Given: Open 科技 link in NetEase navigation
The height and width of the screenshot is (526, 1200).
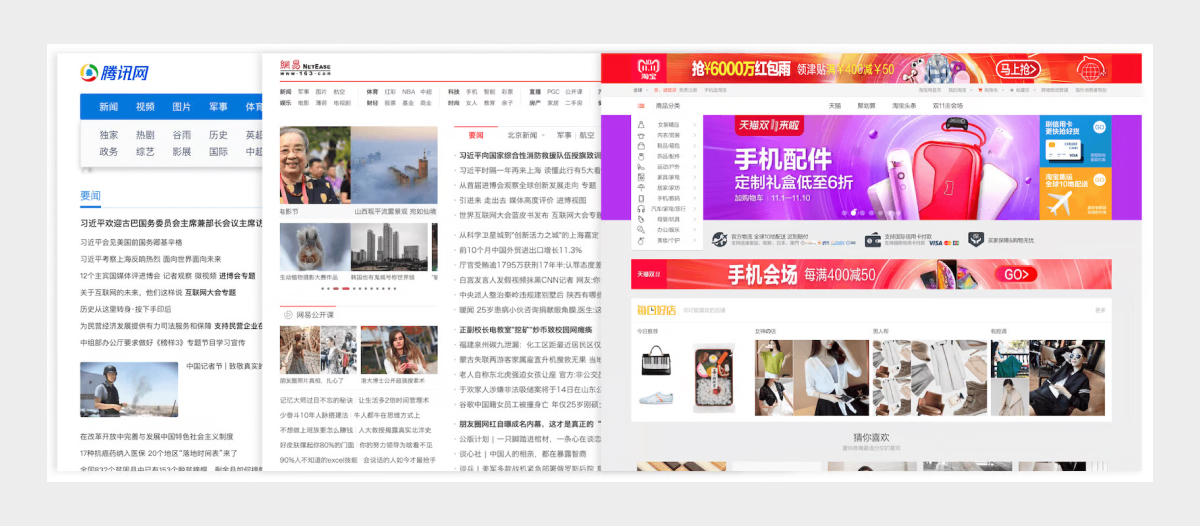Looking at the screenshot, I should click(454, 92).
